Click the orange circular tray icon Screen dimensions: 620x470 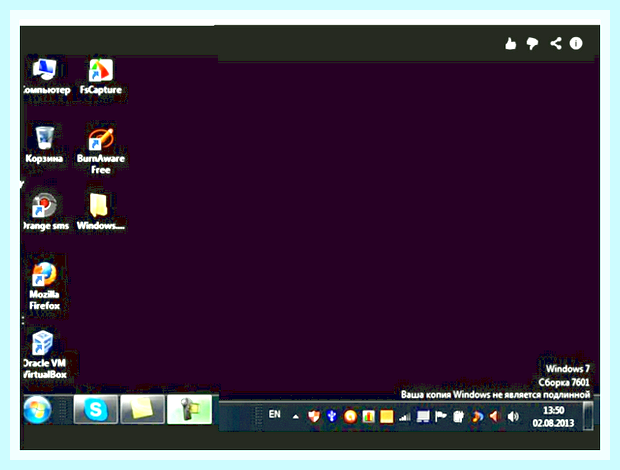[x=350, y=416]
